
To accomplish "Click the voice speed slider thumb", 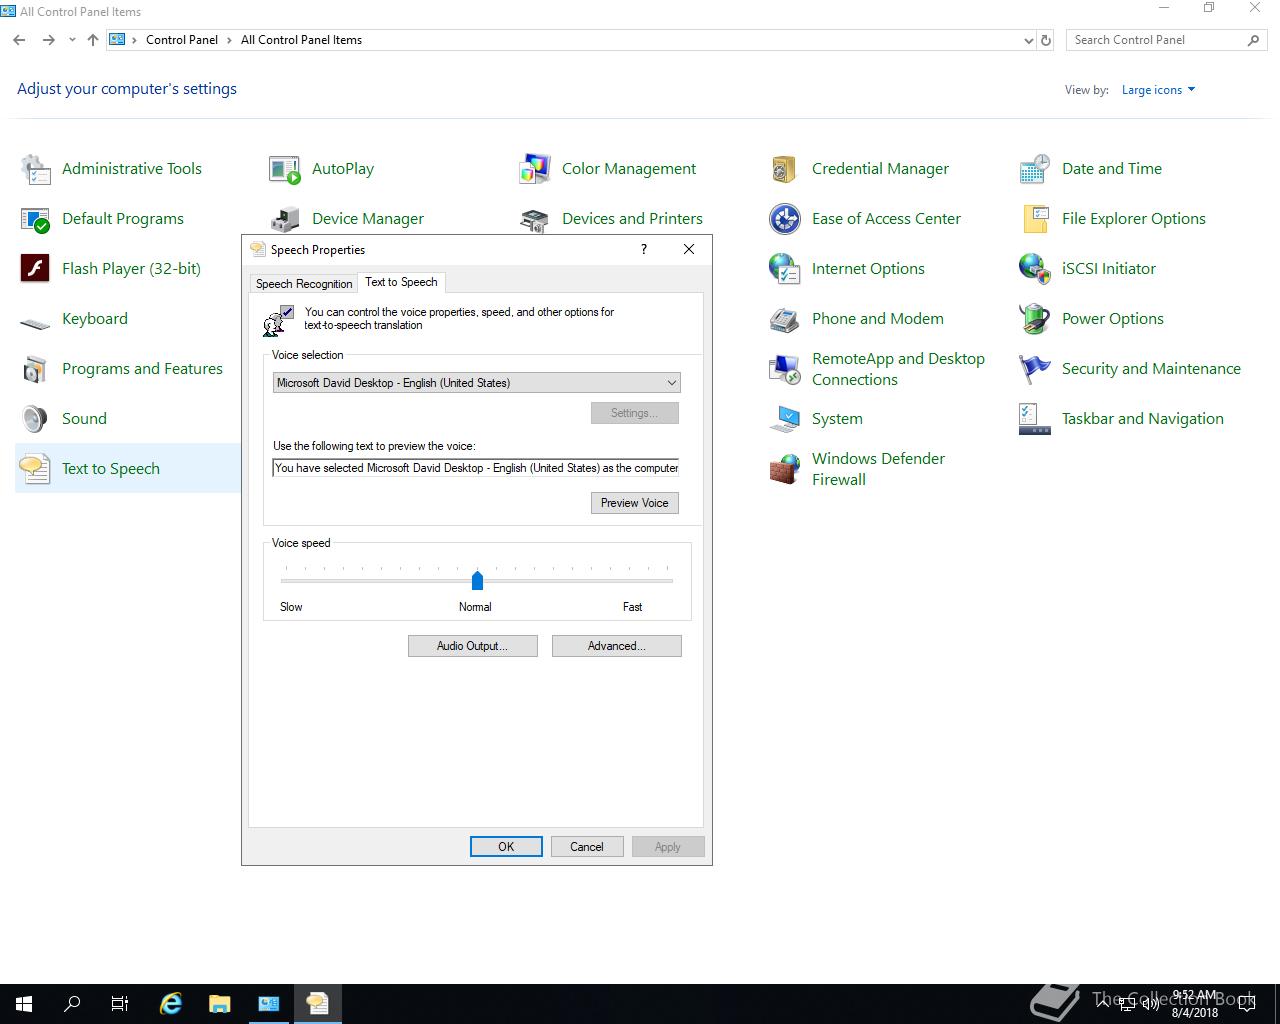I will coord(477,580).
